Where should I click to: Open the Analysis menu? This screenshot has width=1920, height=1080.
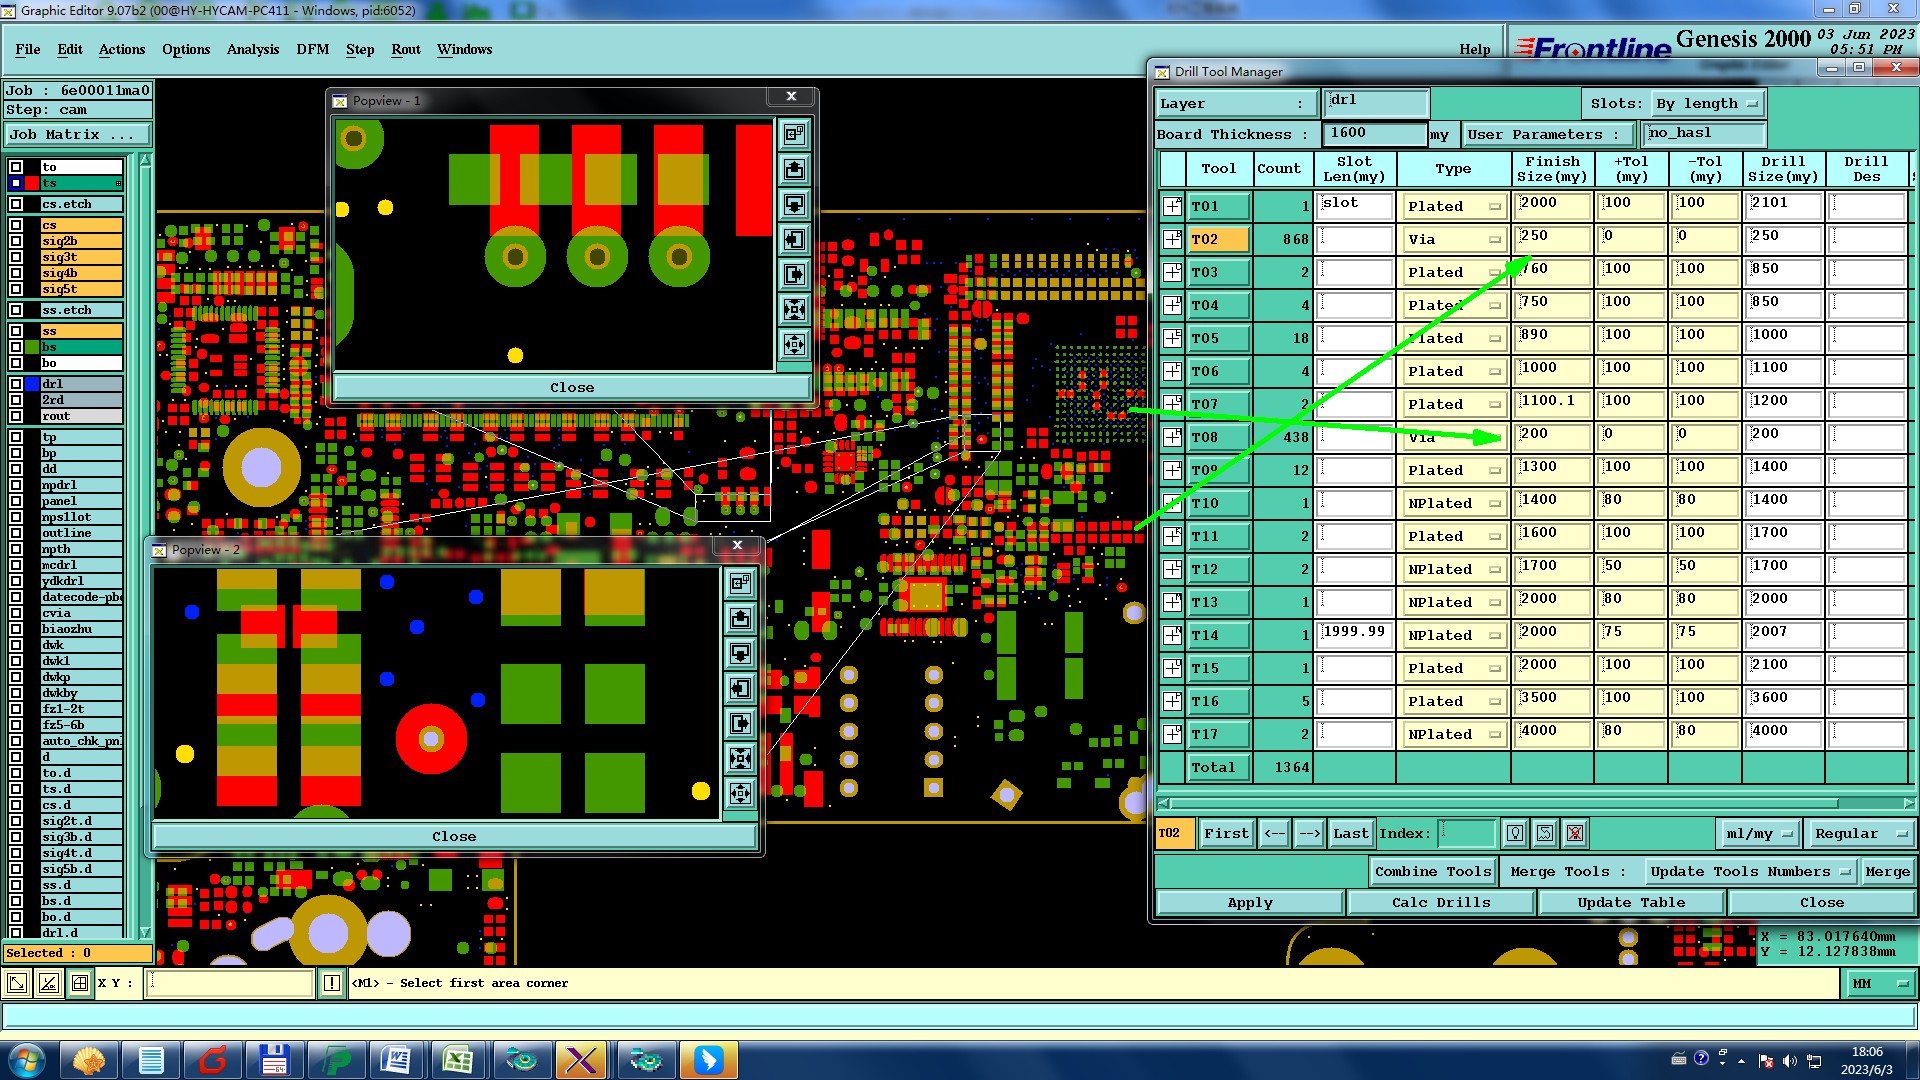click(x=253, y=49)
